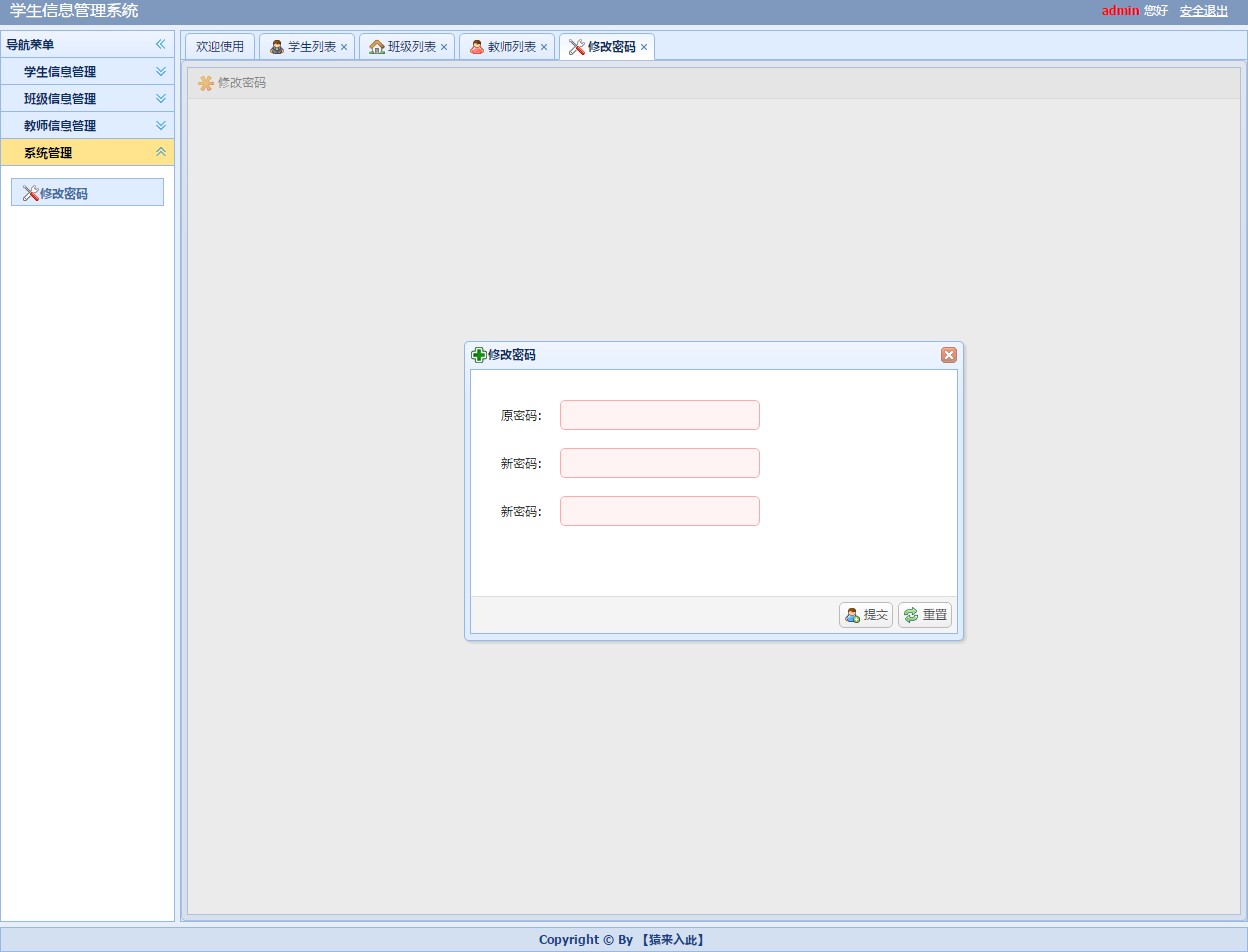Click the panel header asterisk icon
Image resolution: width=1248 pixels, height=952 pixels.
206,83
